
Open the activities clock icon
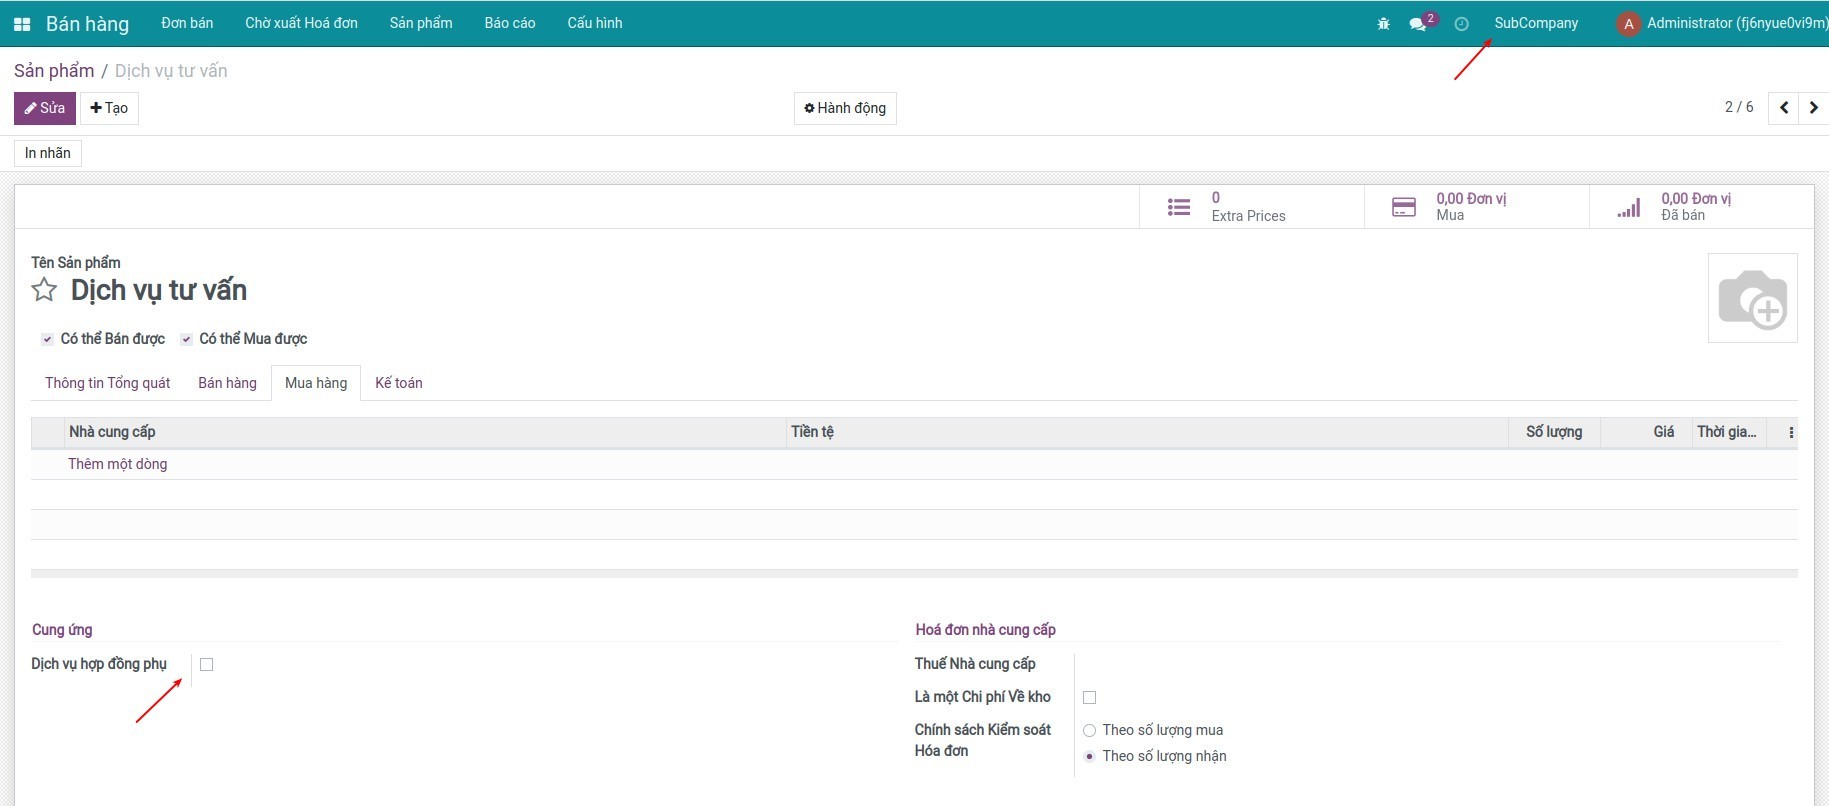[x=1461, y=24]
